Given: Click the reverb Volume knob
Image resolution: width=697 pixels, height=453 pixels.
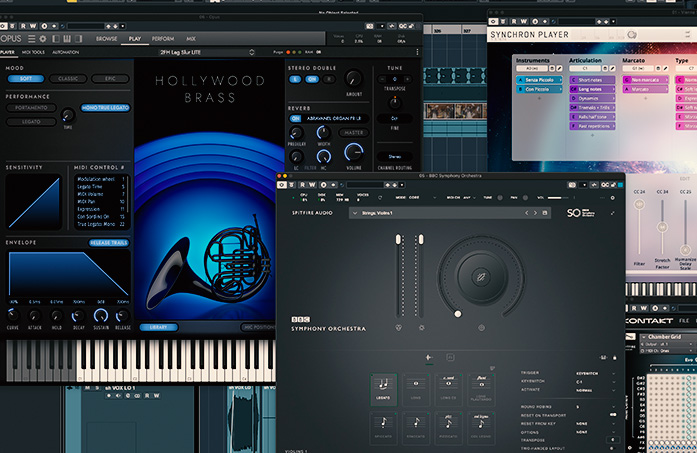Looking at the screenshot, I should coord(355,153).
